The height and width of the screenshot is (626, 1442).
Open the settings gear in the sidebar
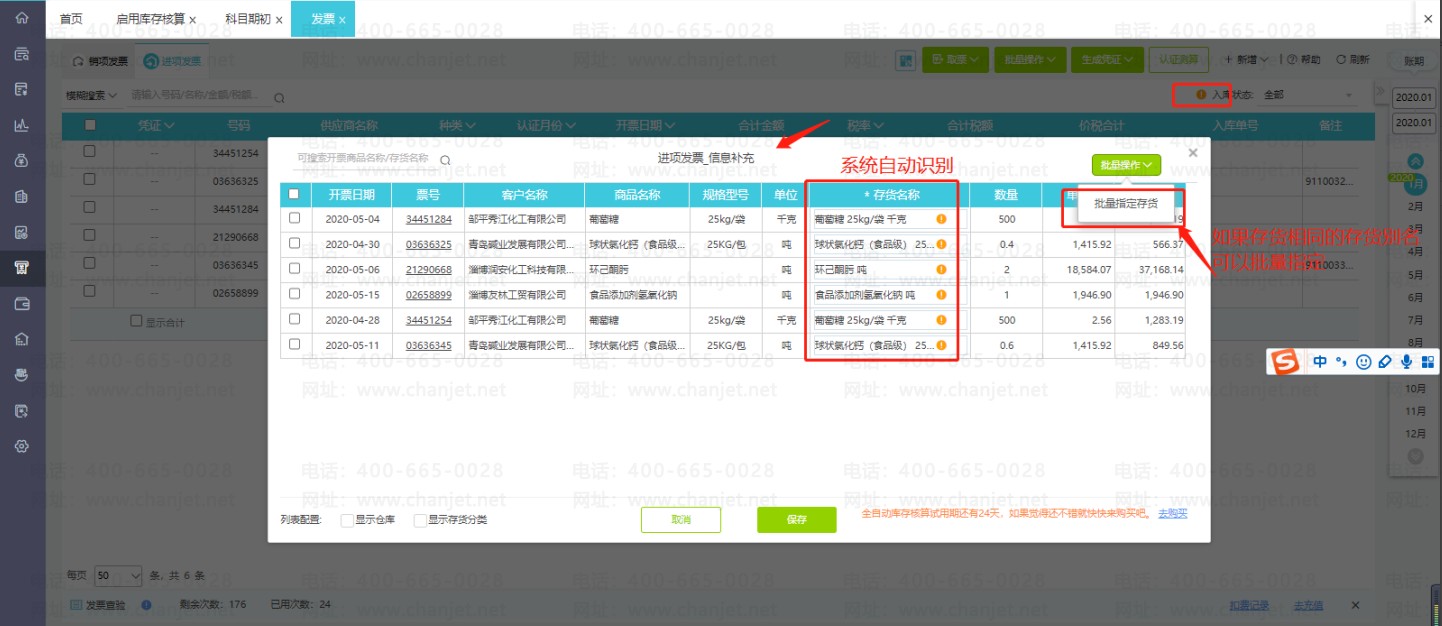(21, 446)
